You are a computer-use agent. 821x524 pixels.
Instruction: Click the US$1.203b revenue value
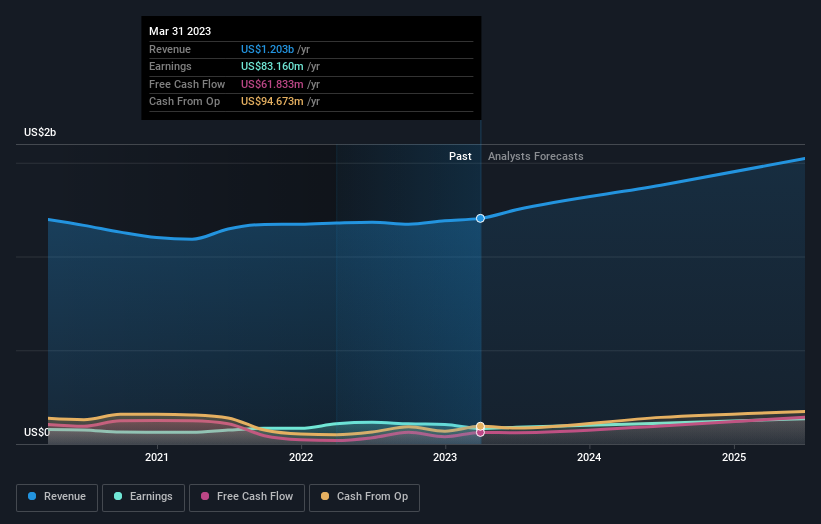(267, 49)
